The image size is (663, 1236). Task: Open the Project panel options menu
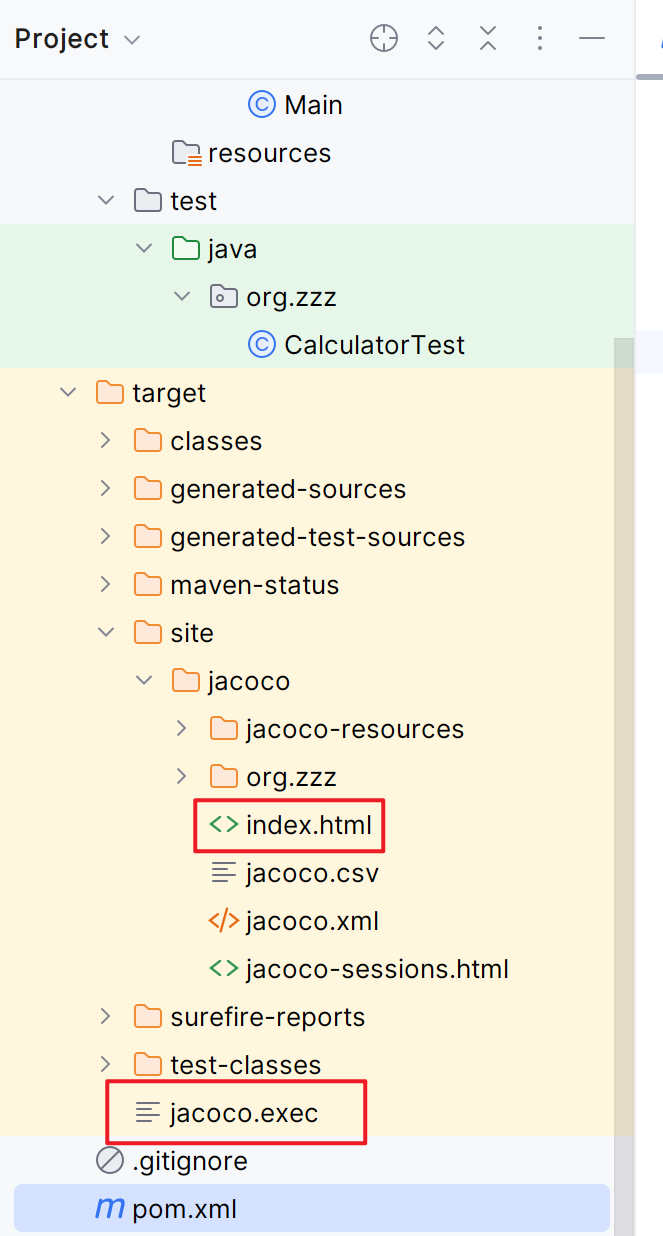(540, 39)
